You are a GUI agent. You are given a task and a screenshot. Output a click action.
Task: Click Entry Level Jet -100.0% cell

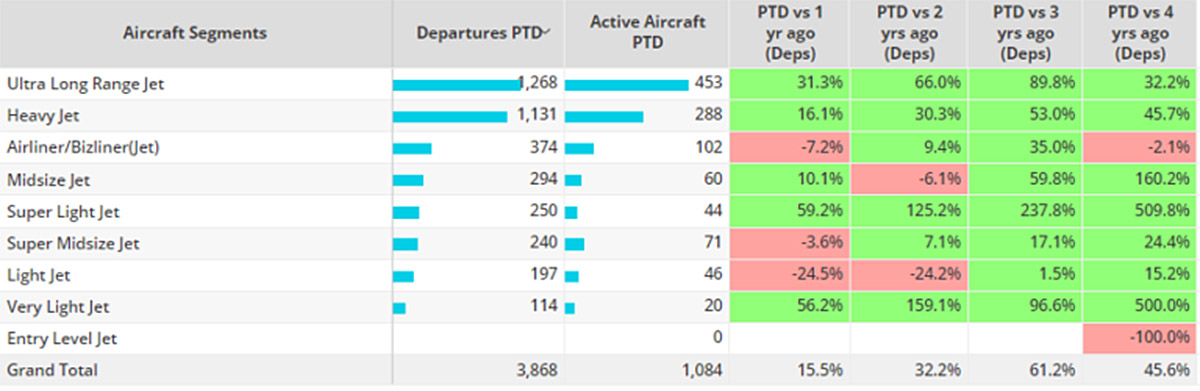1142,339
